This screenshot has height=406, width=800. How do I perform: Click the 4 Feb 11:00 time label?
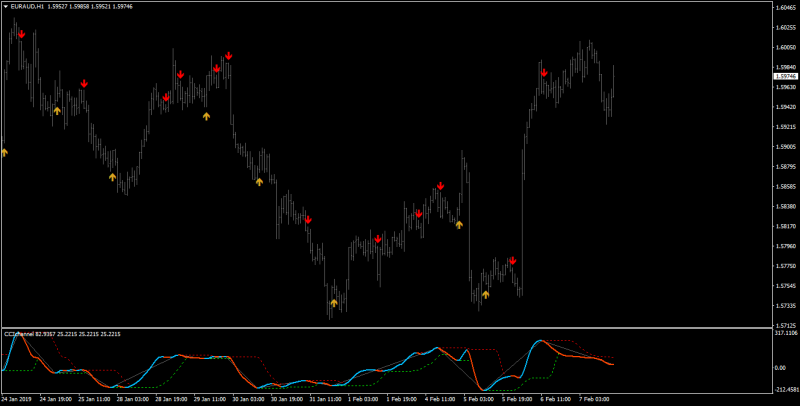pos(441,399)
